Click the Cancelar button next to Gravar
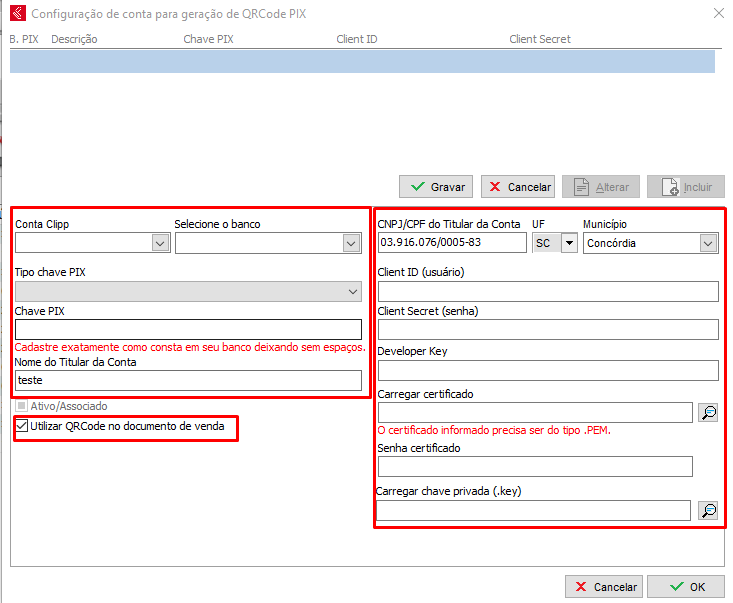The image size is (733, 603). (518, 187)
